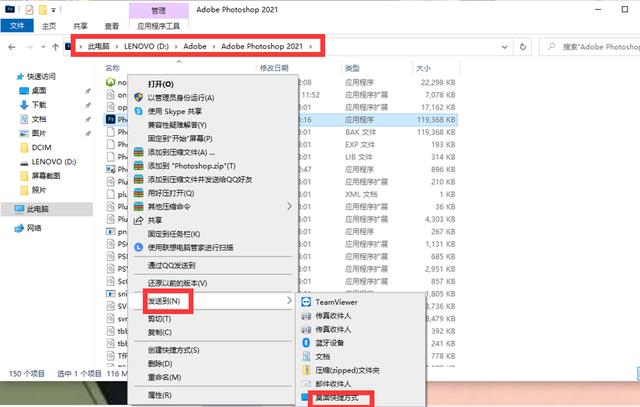Click the refresh address button
The width and height of the screenshot is (640, 407).
[x=523, y=47]
